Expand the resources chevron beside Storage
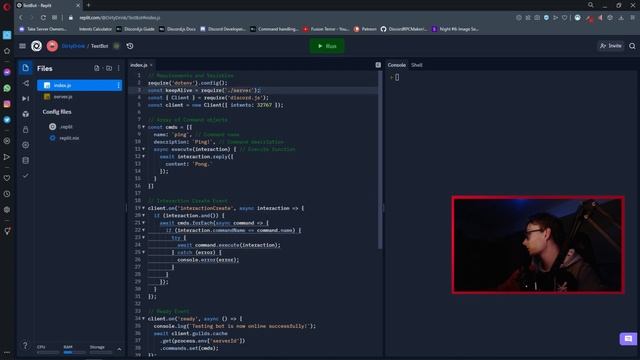The height and width of the screenshot is (360, 640). pyautogui.click(x=119, y=349)
